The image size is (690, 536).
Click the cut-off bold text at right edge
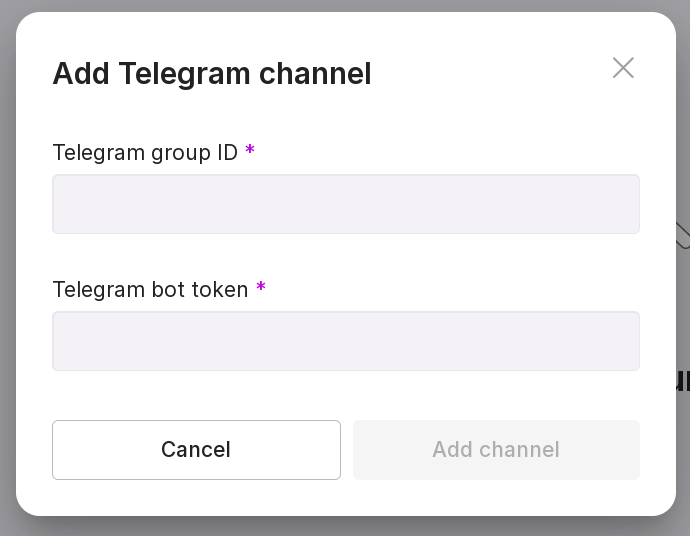683,381
